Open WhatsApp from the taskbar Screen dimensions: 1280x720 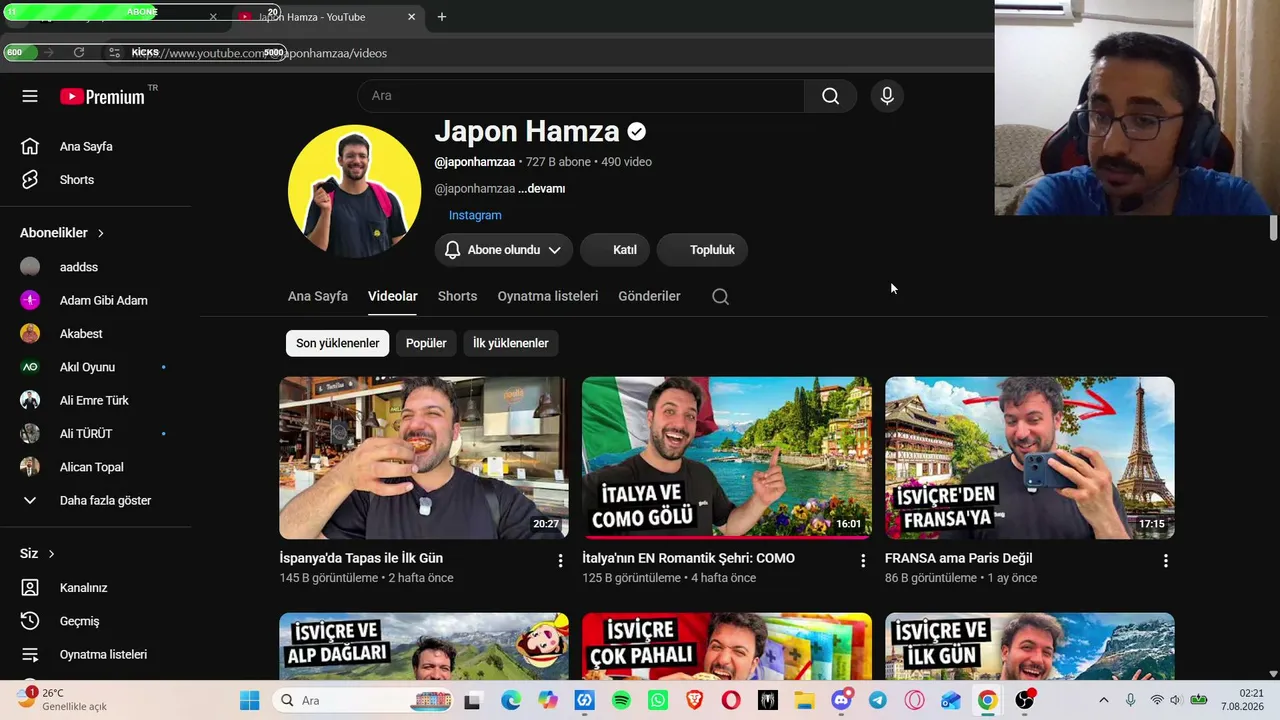pos(657,701)
